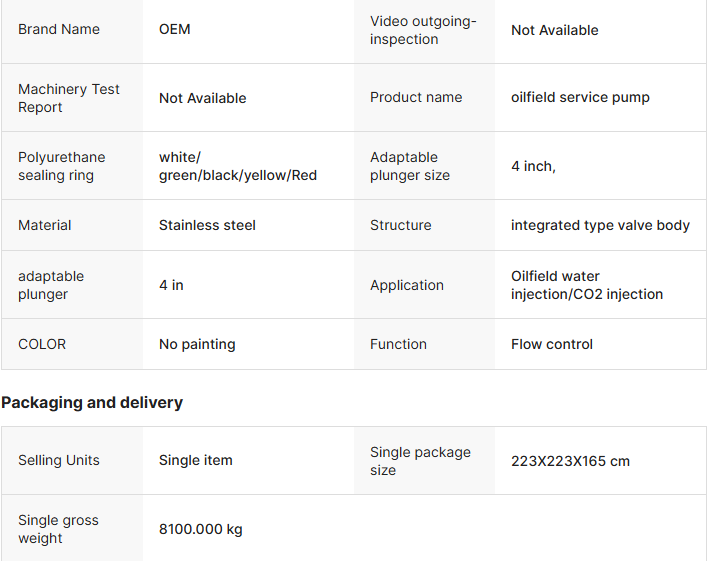Click the 'Polyurethane sealing ring' label
Viewport: 707px width, 561px height.
(x=62, y=166)
